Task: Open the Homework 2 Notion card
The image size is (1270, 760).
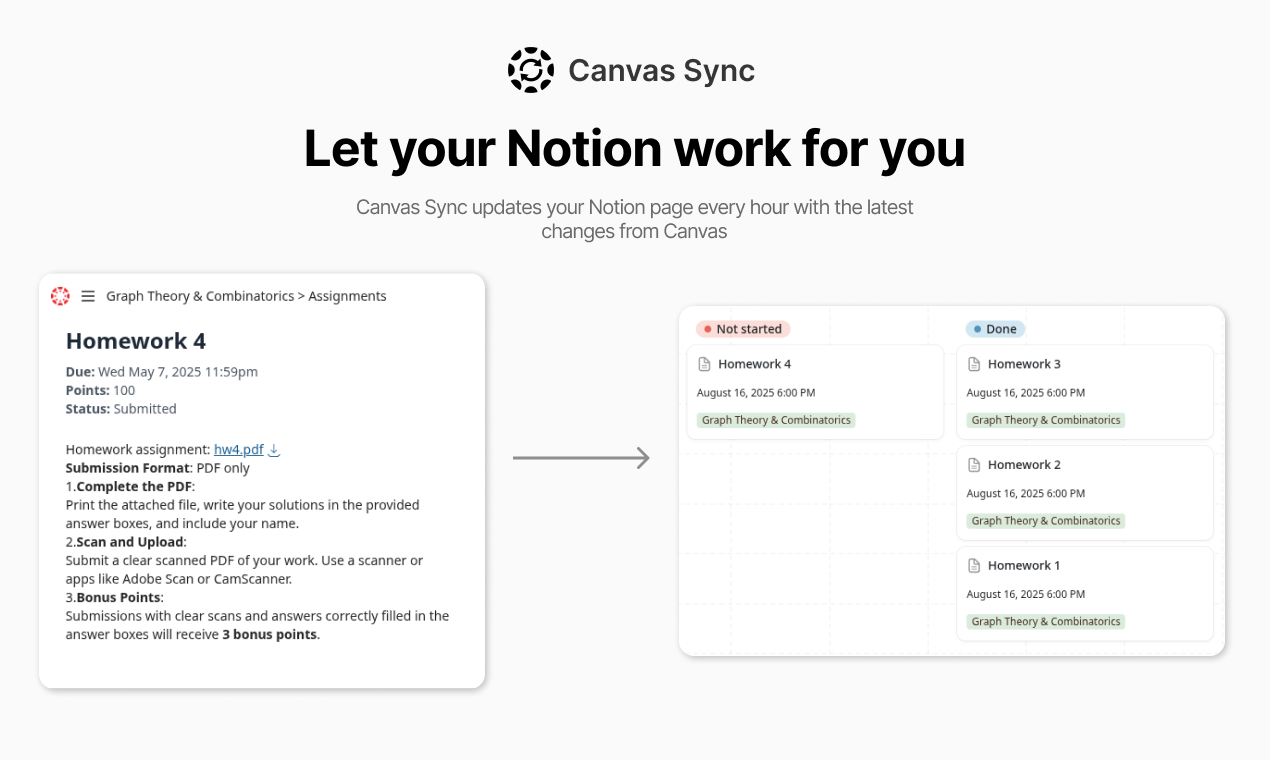Action: pyautogui.click(x=1085, y=493)
